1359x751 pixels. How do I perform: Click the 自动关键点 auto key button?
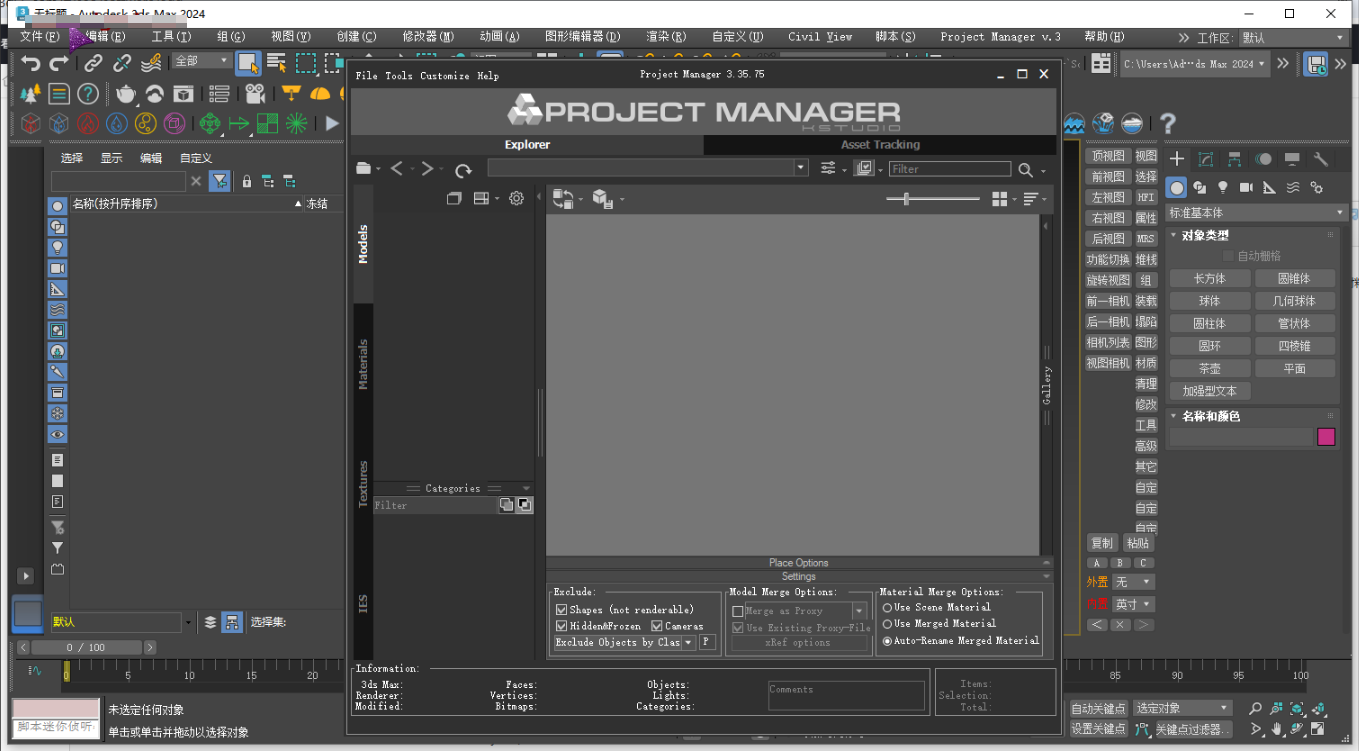(1099, 708)
